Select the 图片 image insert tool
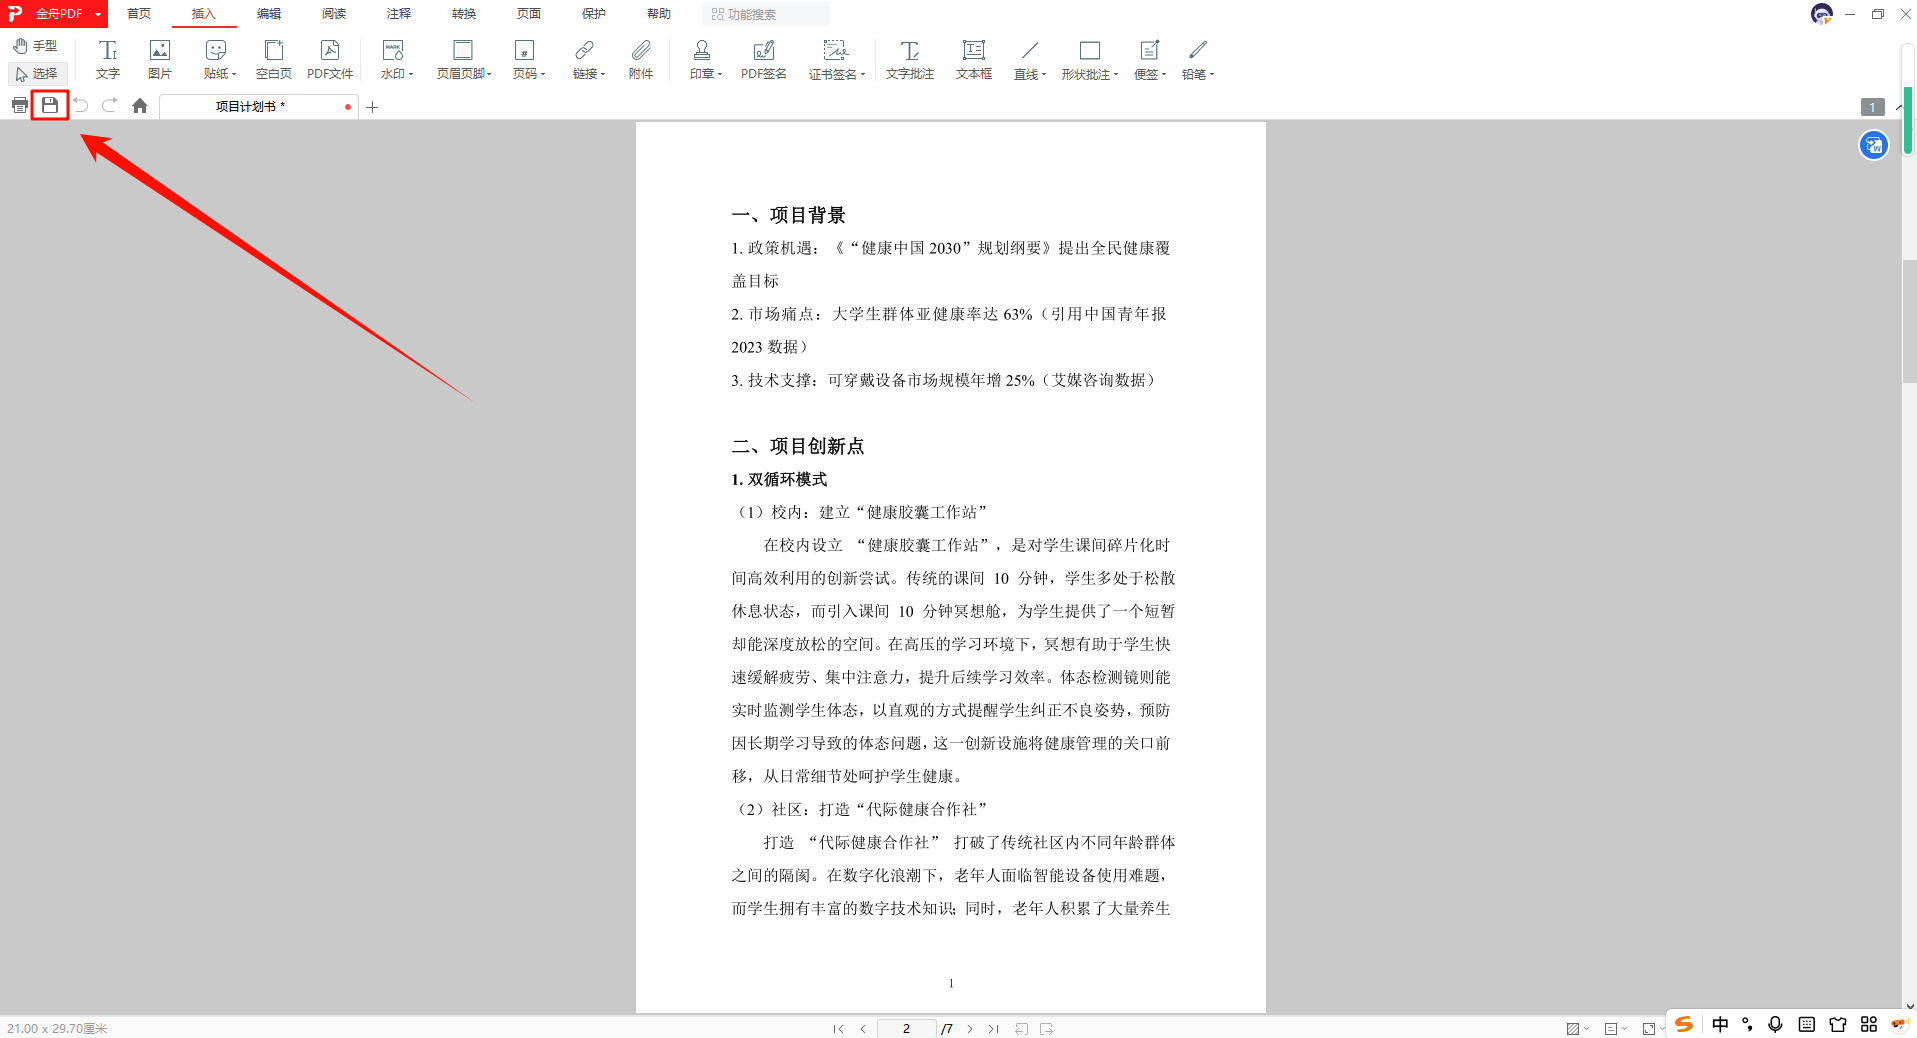Image resolution: width=1917 pixels, height=1038 pixels. [x=159, y=59]
